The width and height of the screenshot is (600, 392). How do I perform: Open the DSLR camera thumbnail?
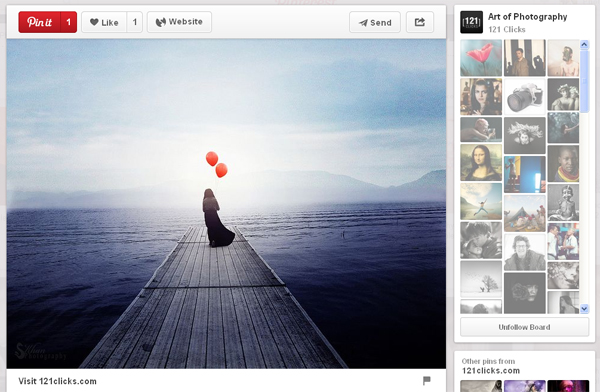pos(525,96)
